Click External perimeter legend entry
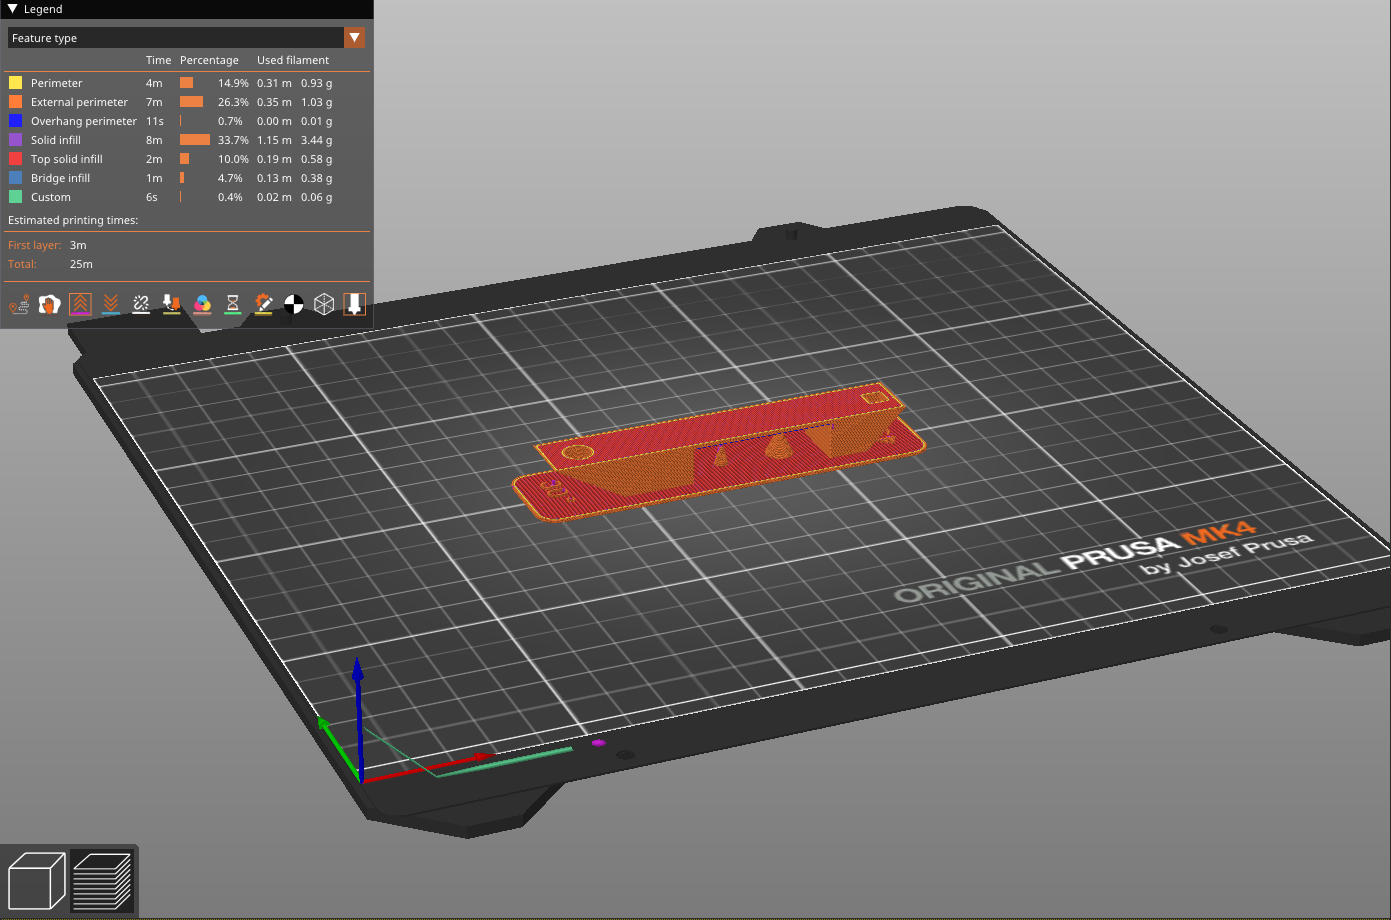This screenshot has width=1391, height=920. click(x=79, y=102)
